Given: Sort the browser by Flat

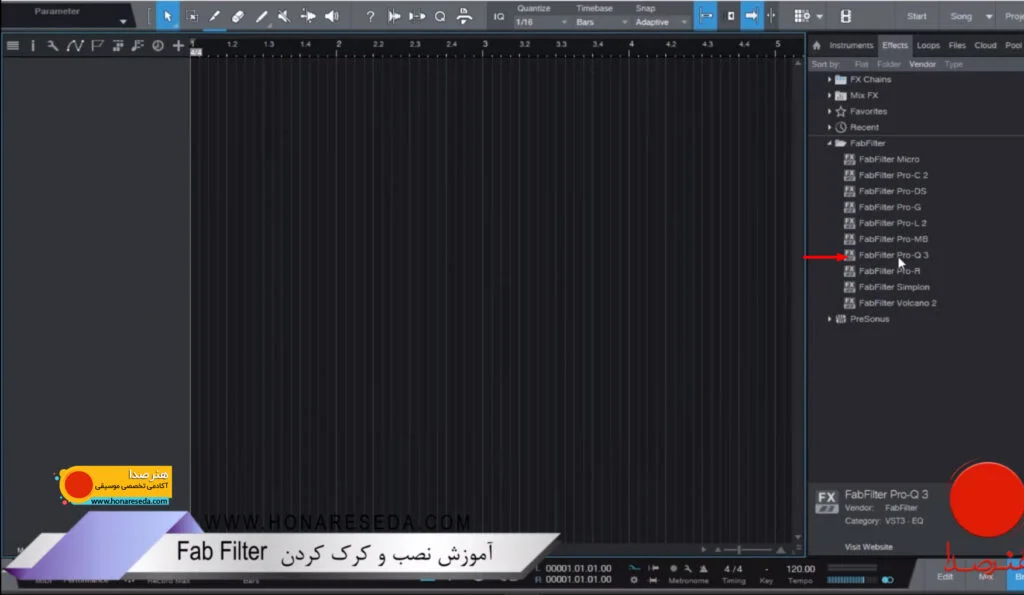Looking at the screenshot, I should pyautogui.click(x=861, y=64).
